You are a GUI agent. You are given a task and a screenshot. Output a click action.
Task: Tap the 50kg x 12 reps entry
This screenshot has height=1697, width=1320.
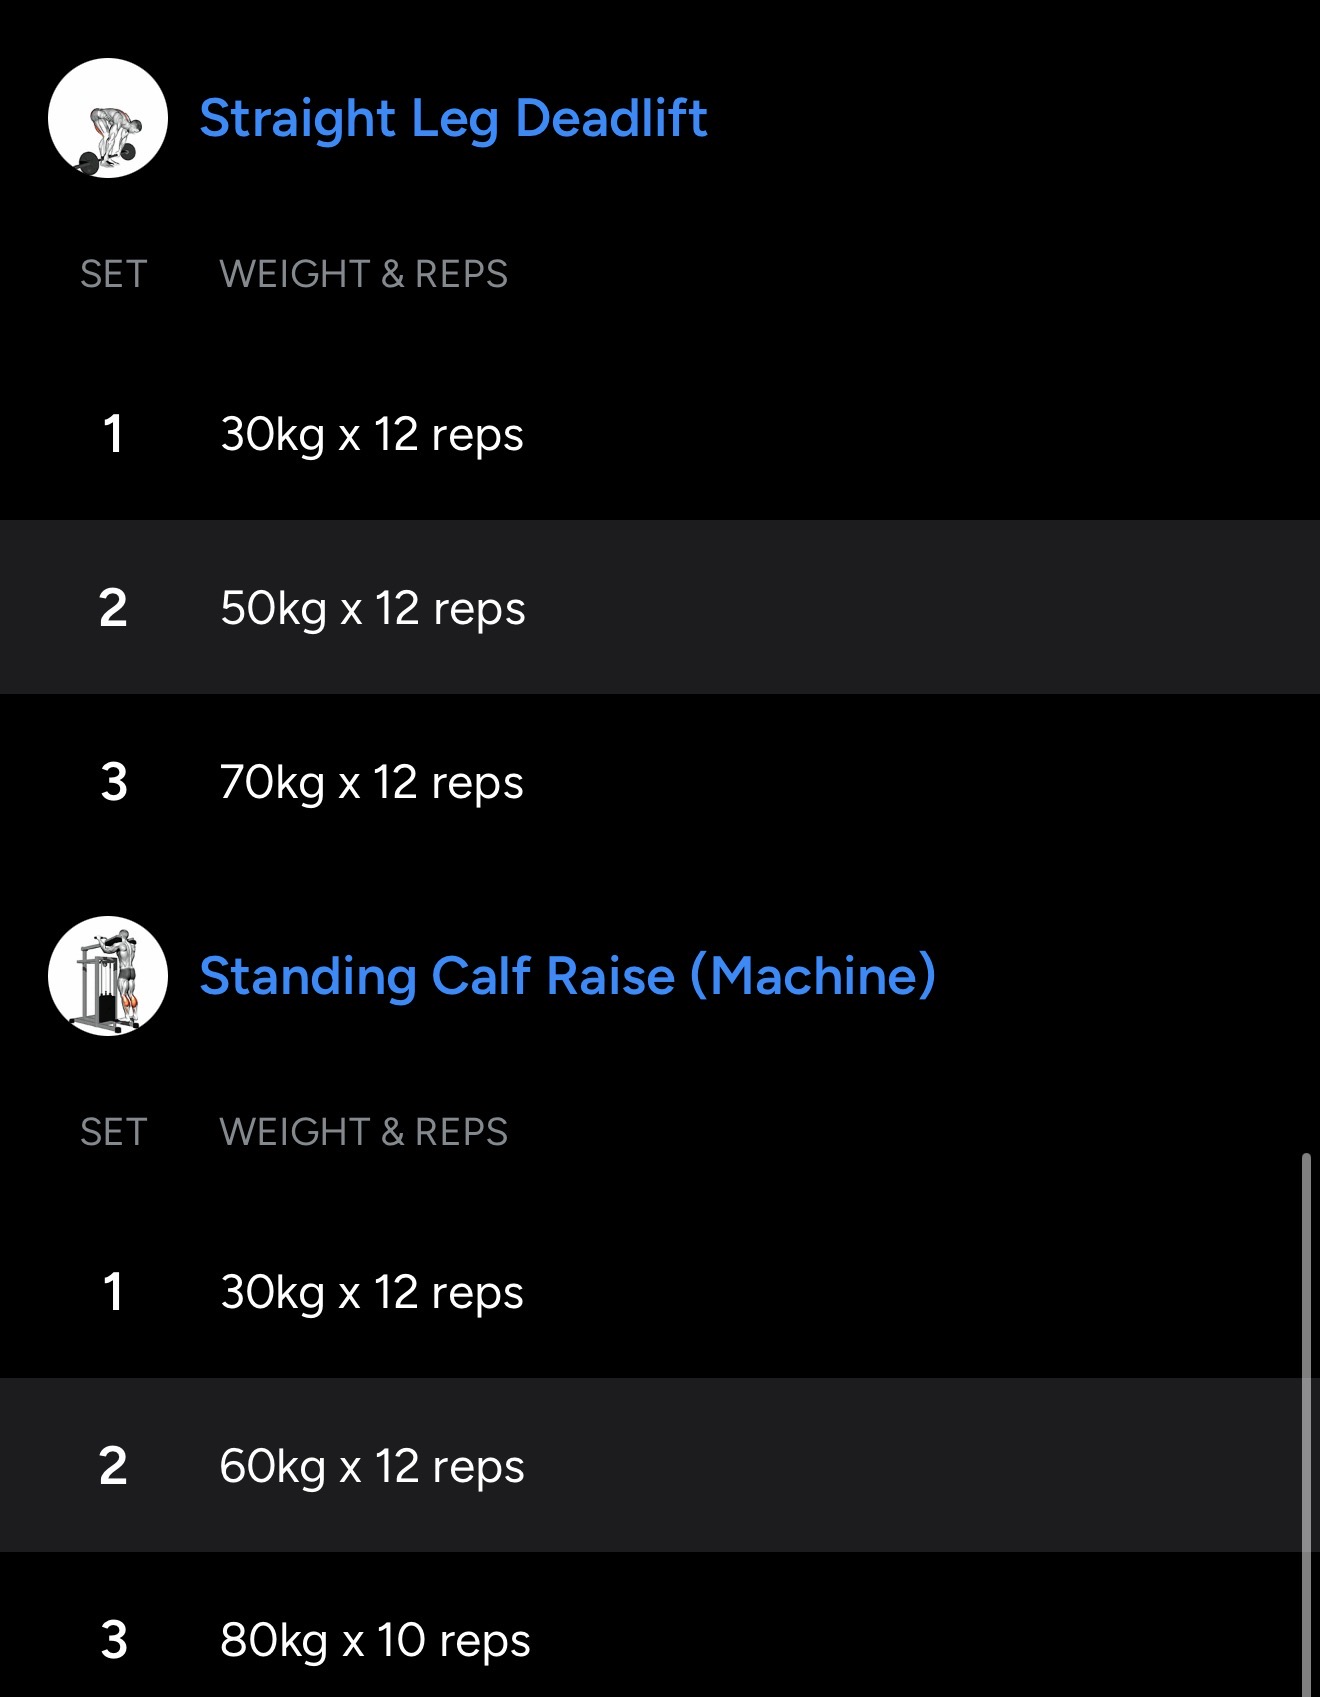[x=372, y=608]
